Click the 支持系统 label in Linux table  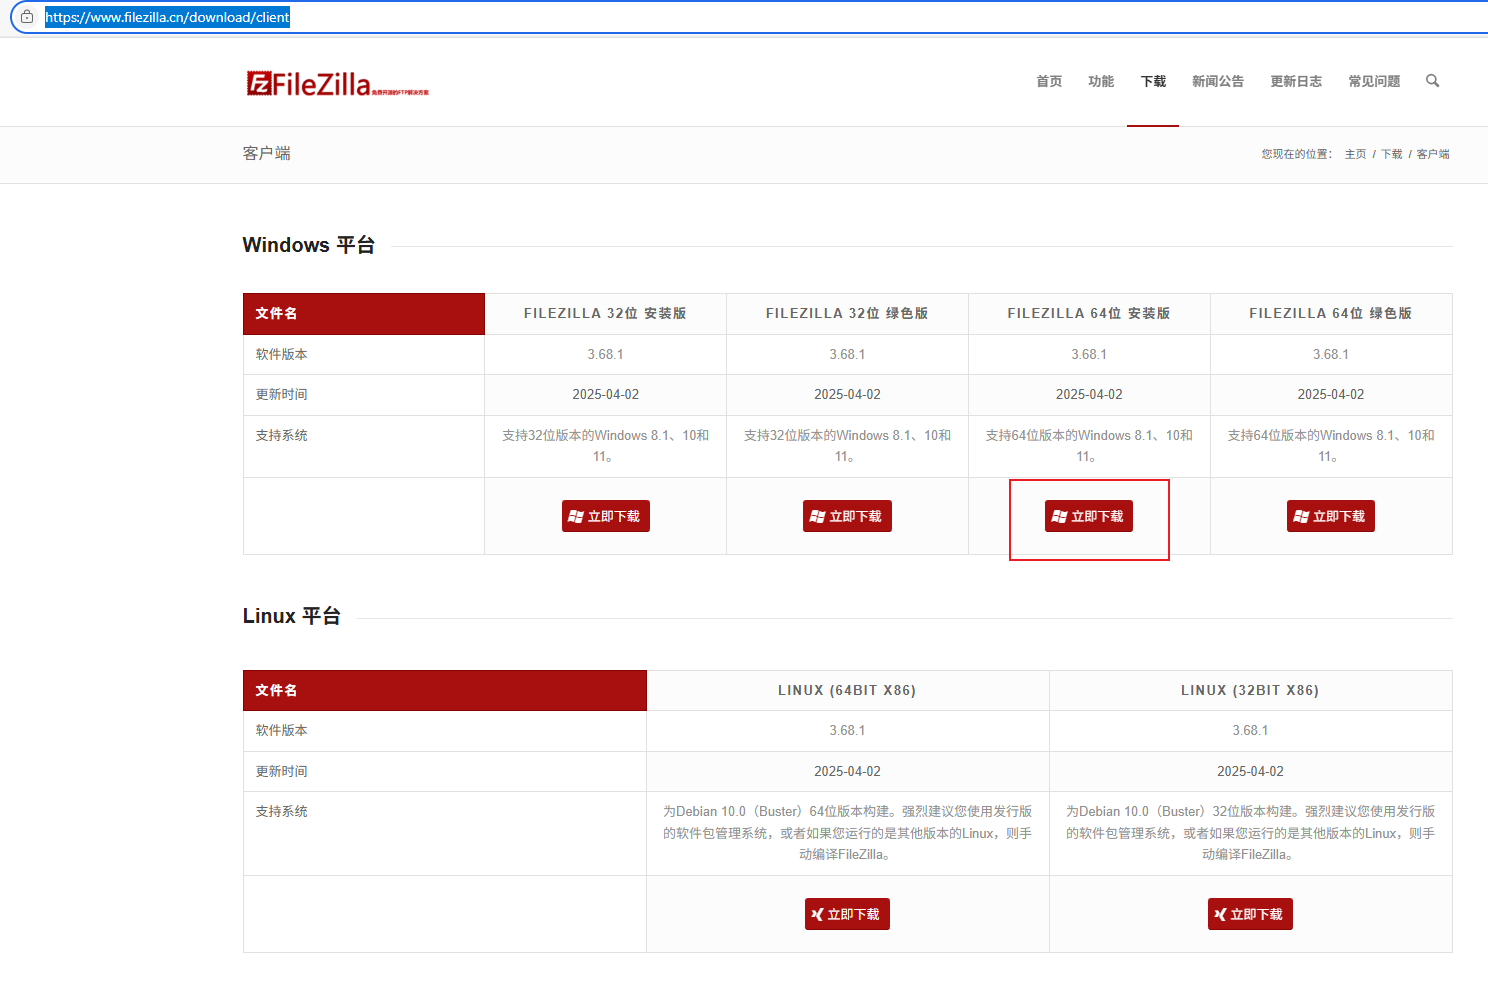(x=282, y=812)
